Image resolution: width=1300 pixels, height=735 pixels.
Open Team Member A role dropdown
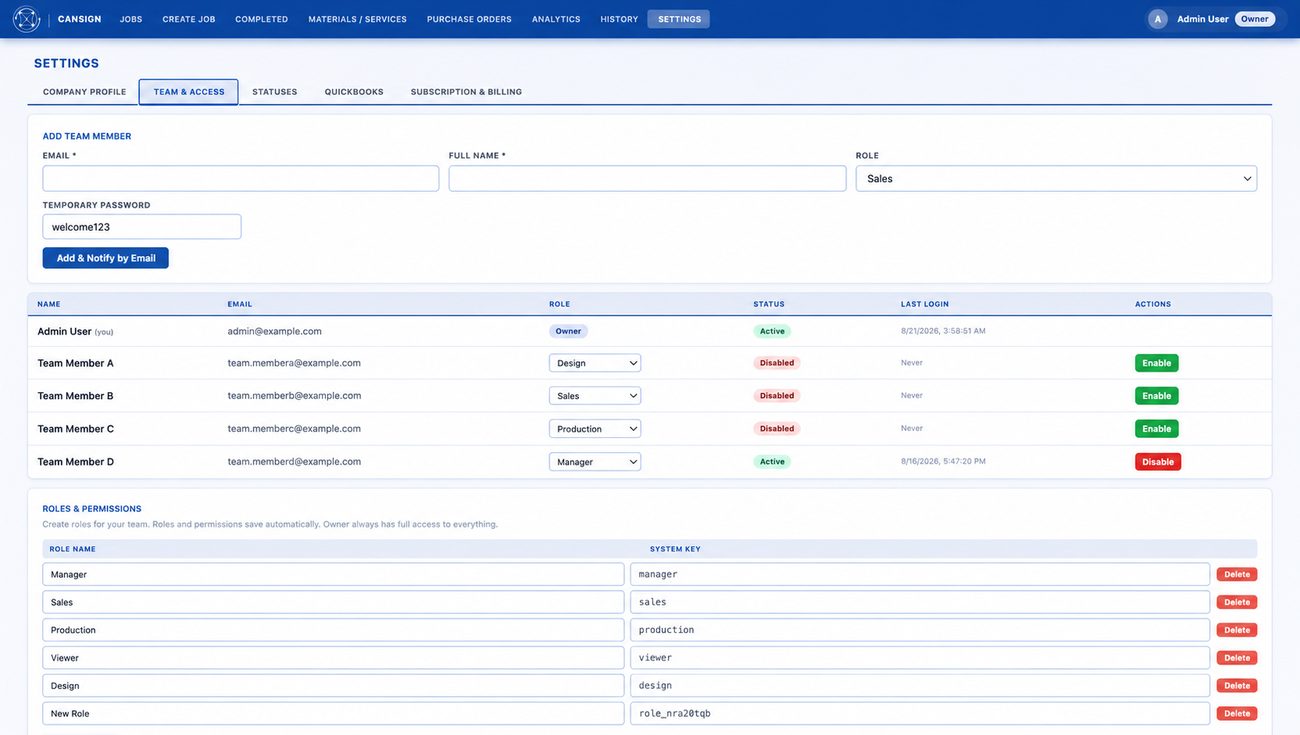point(595,363)
